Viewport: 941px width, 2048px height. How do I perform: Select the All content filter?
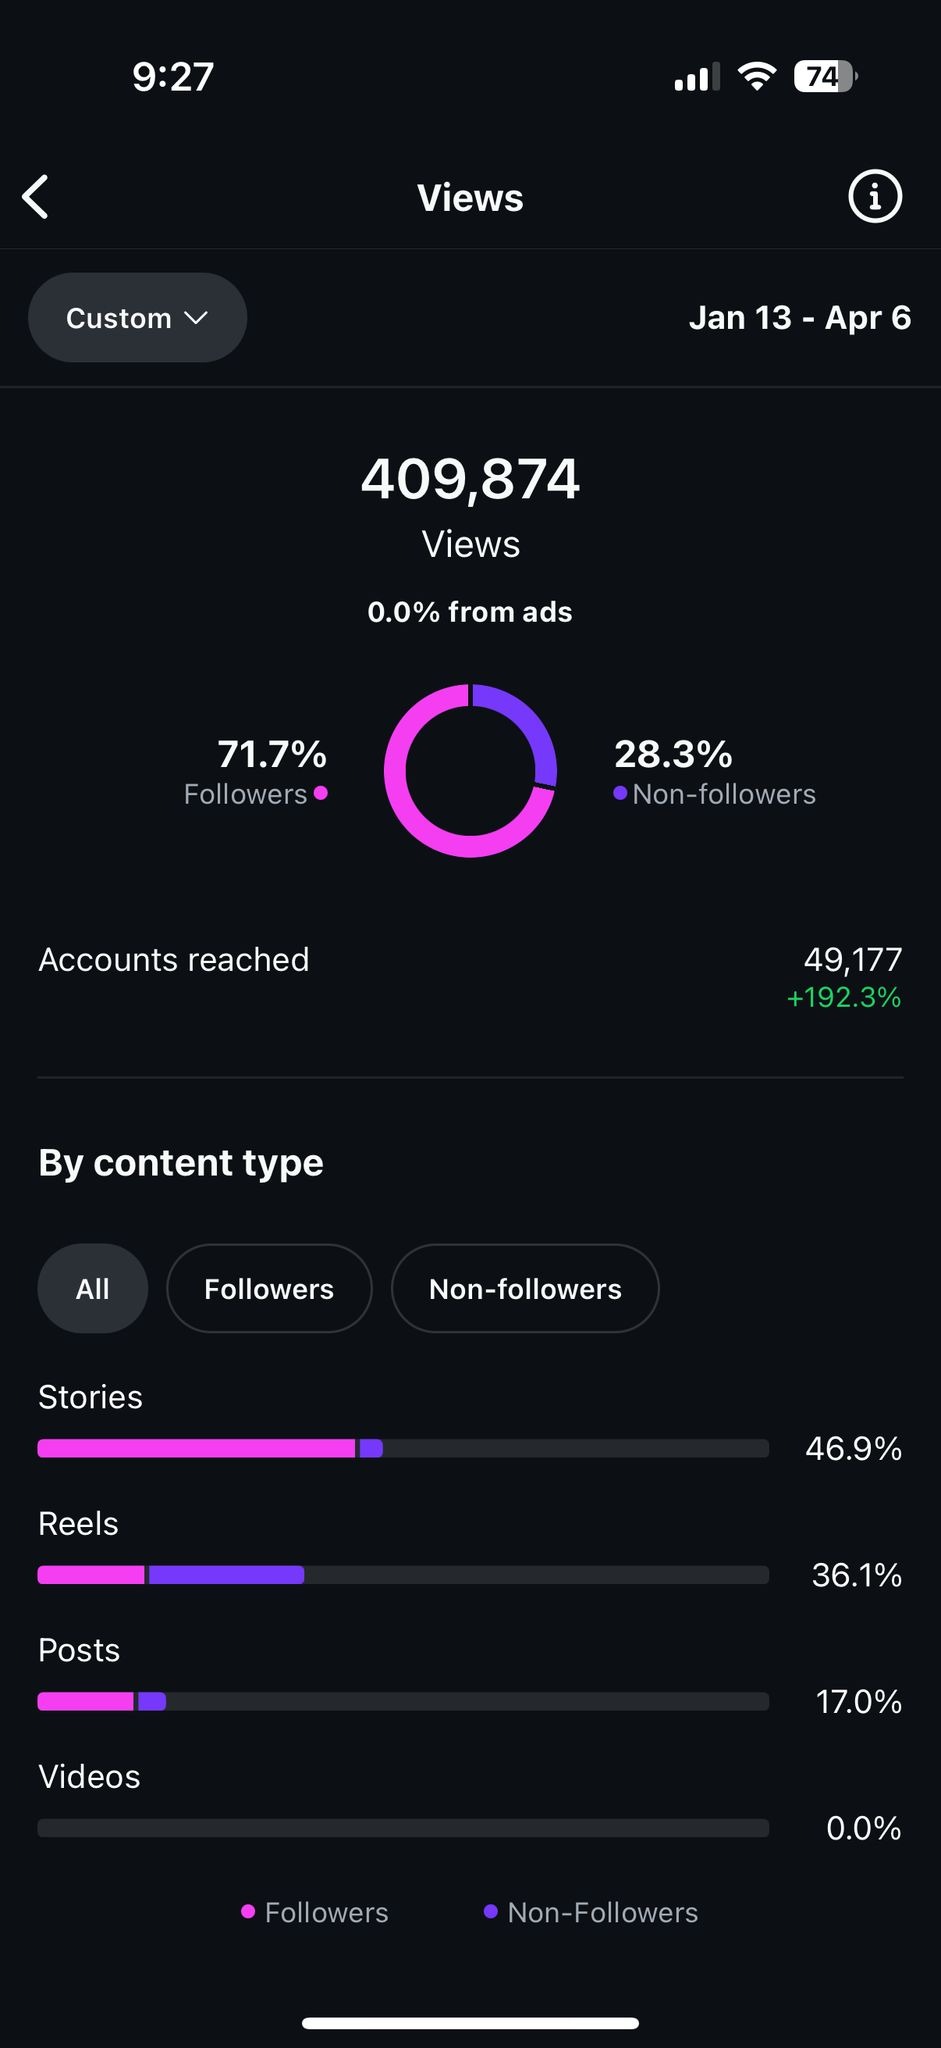tap(93, 1288)
